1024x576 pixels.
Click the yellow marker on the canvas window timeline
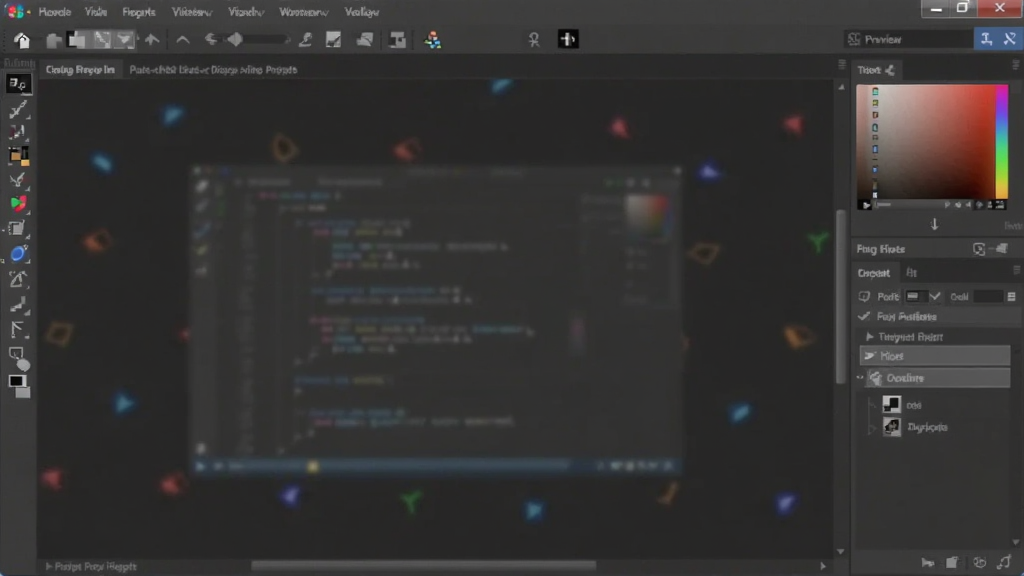coord(313,466)
